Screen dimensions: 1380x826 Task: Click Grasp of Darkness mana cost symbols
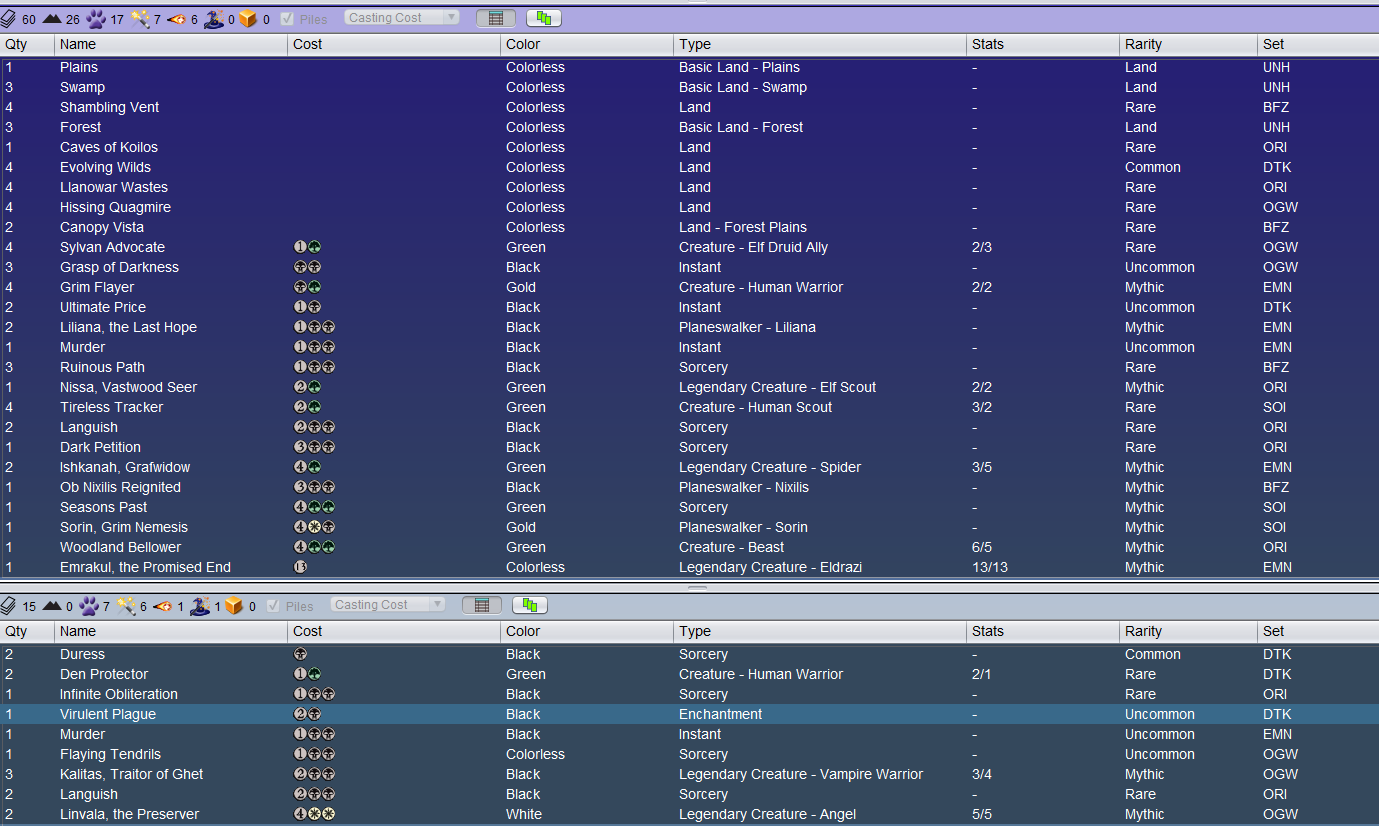tap(307, 267)
